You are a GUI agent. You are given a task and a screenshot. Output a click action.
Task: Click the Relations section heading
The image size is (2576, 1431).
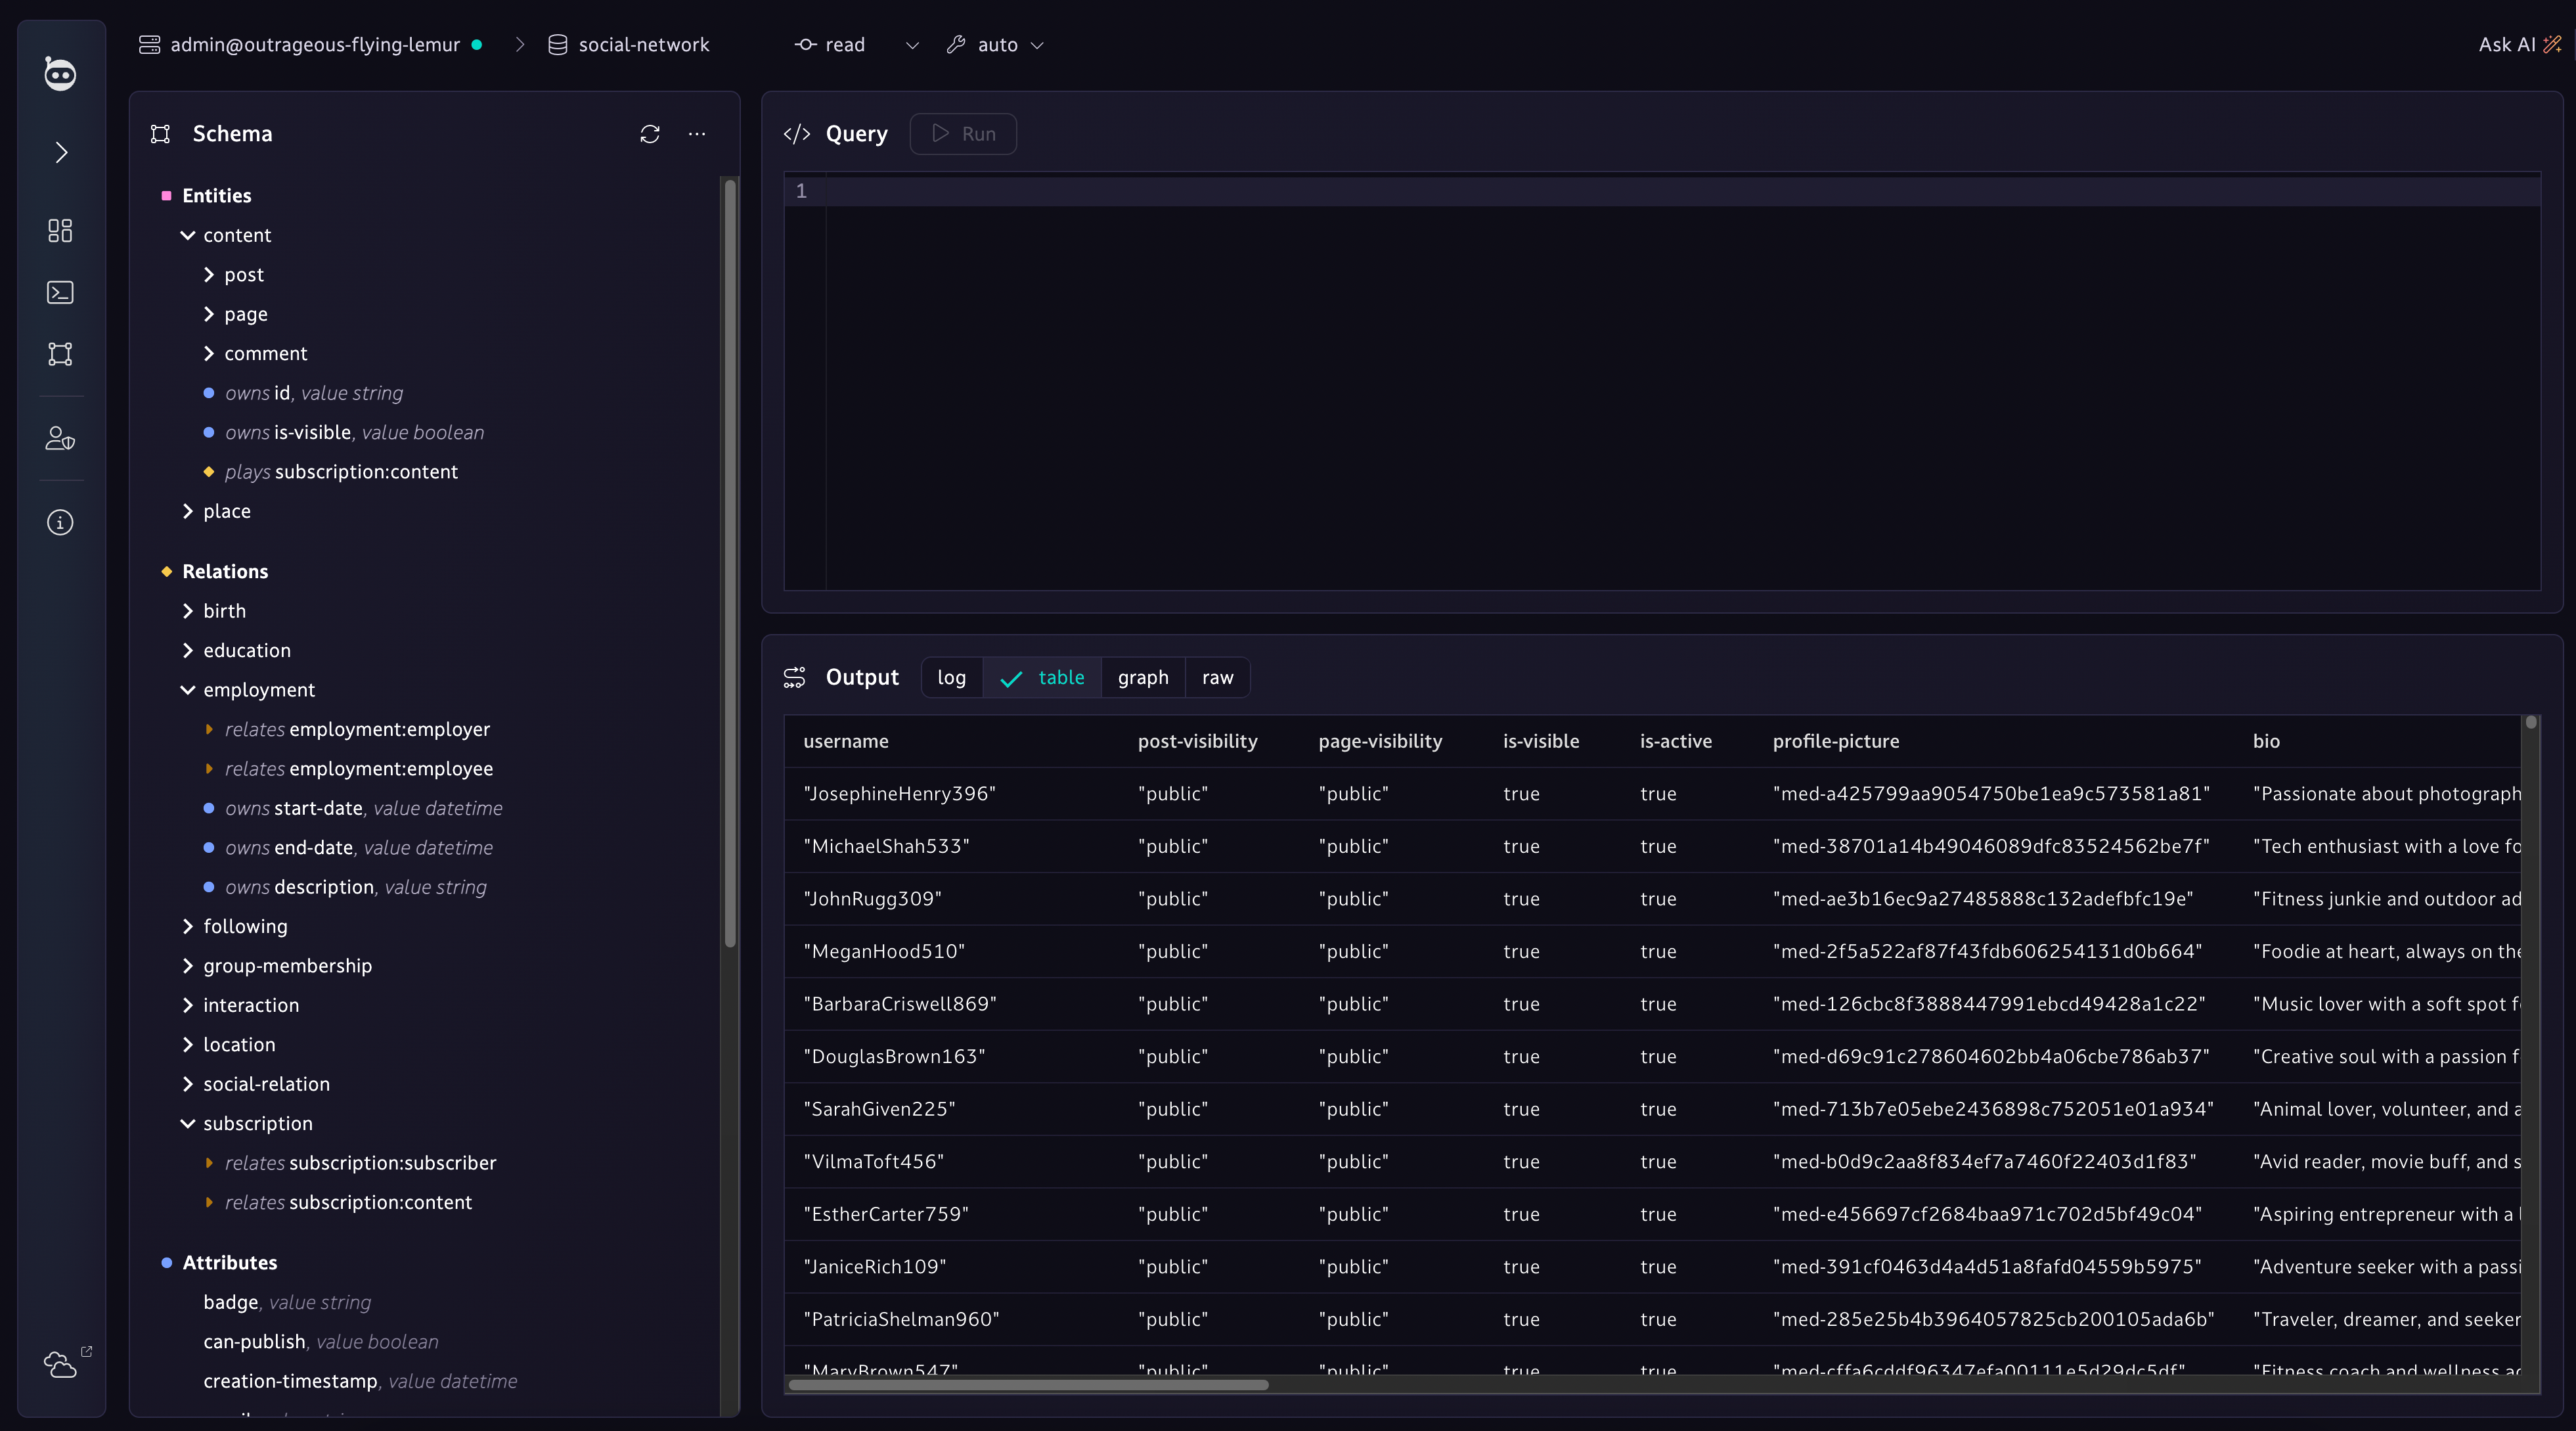tap(225, 571)
